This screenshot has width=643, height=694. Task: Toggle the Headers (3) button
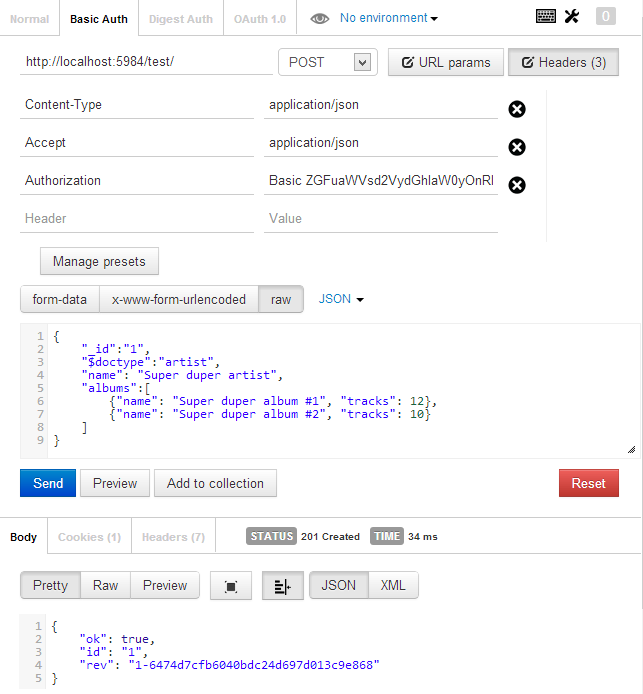(x=563, y=62)
